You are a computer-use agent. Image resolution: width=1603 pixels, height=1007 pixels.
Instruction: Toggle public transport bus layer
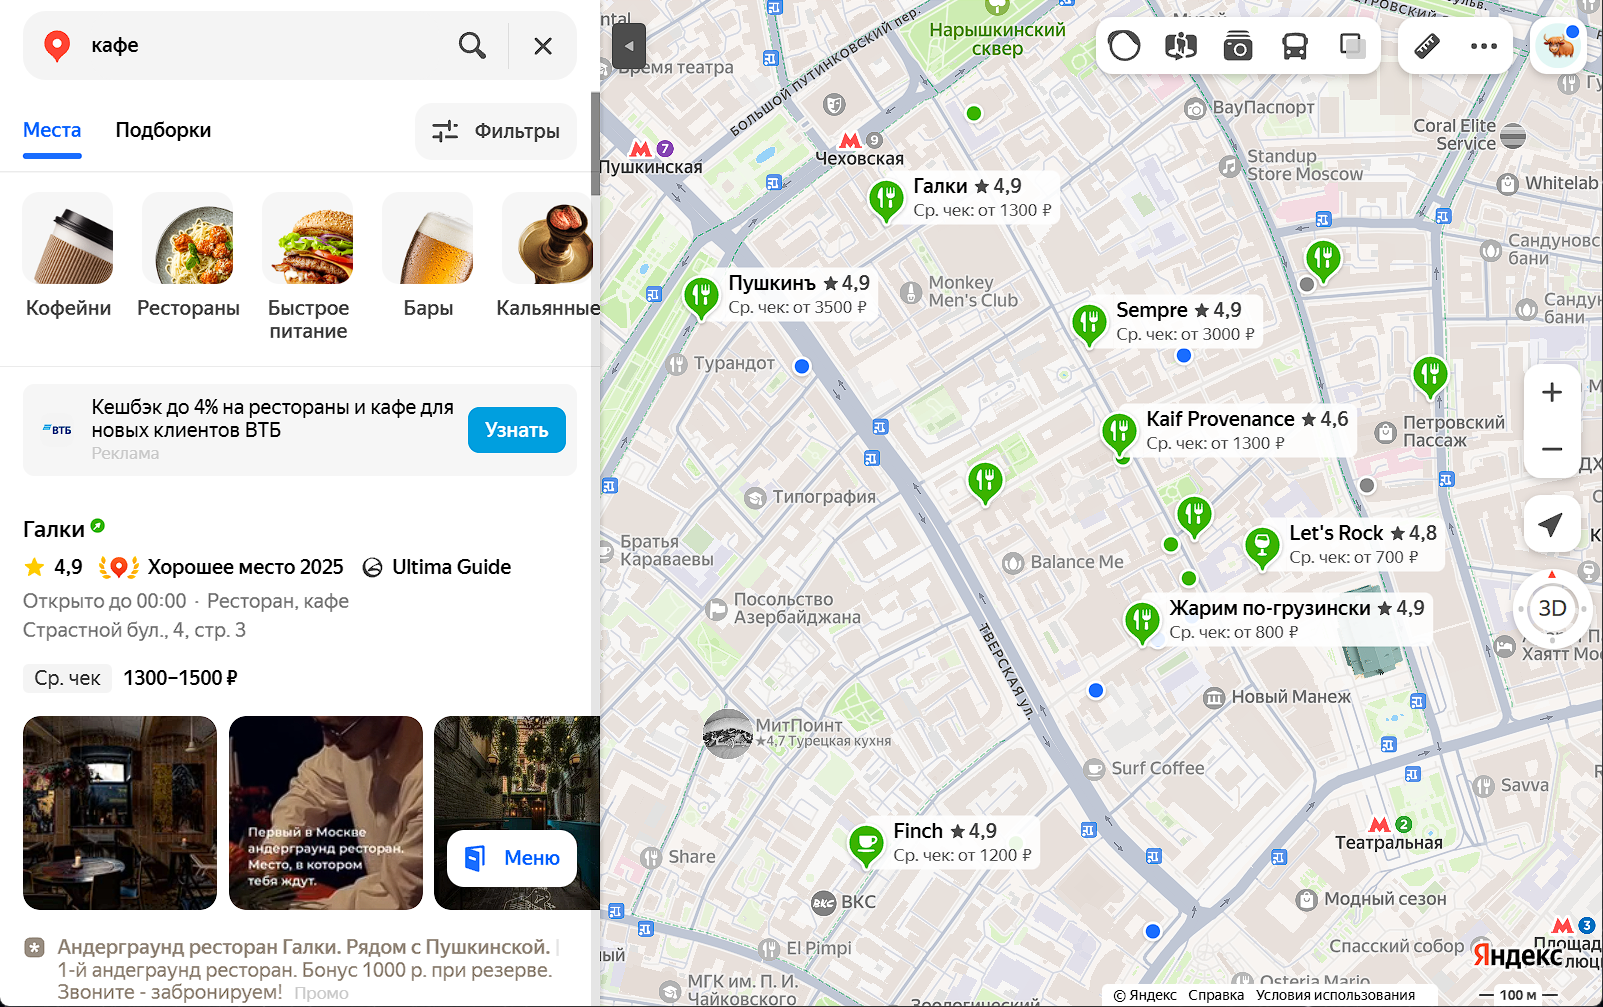pos(1295,46)
